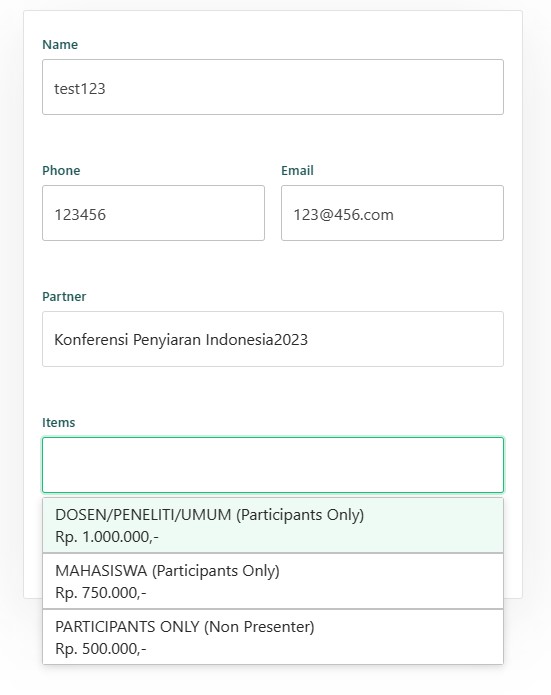551x695 pixels.
Task: Click the Name label
Action: pos(60,44)
